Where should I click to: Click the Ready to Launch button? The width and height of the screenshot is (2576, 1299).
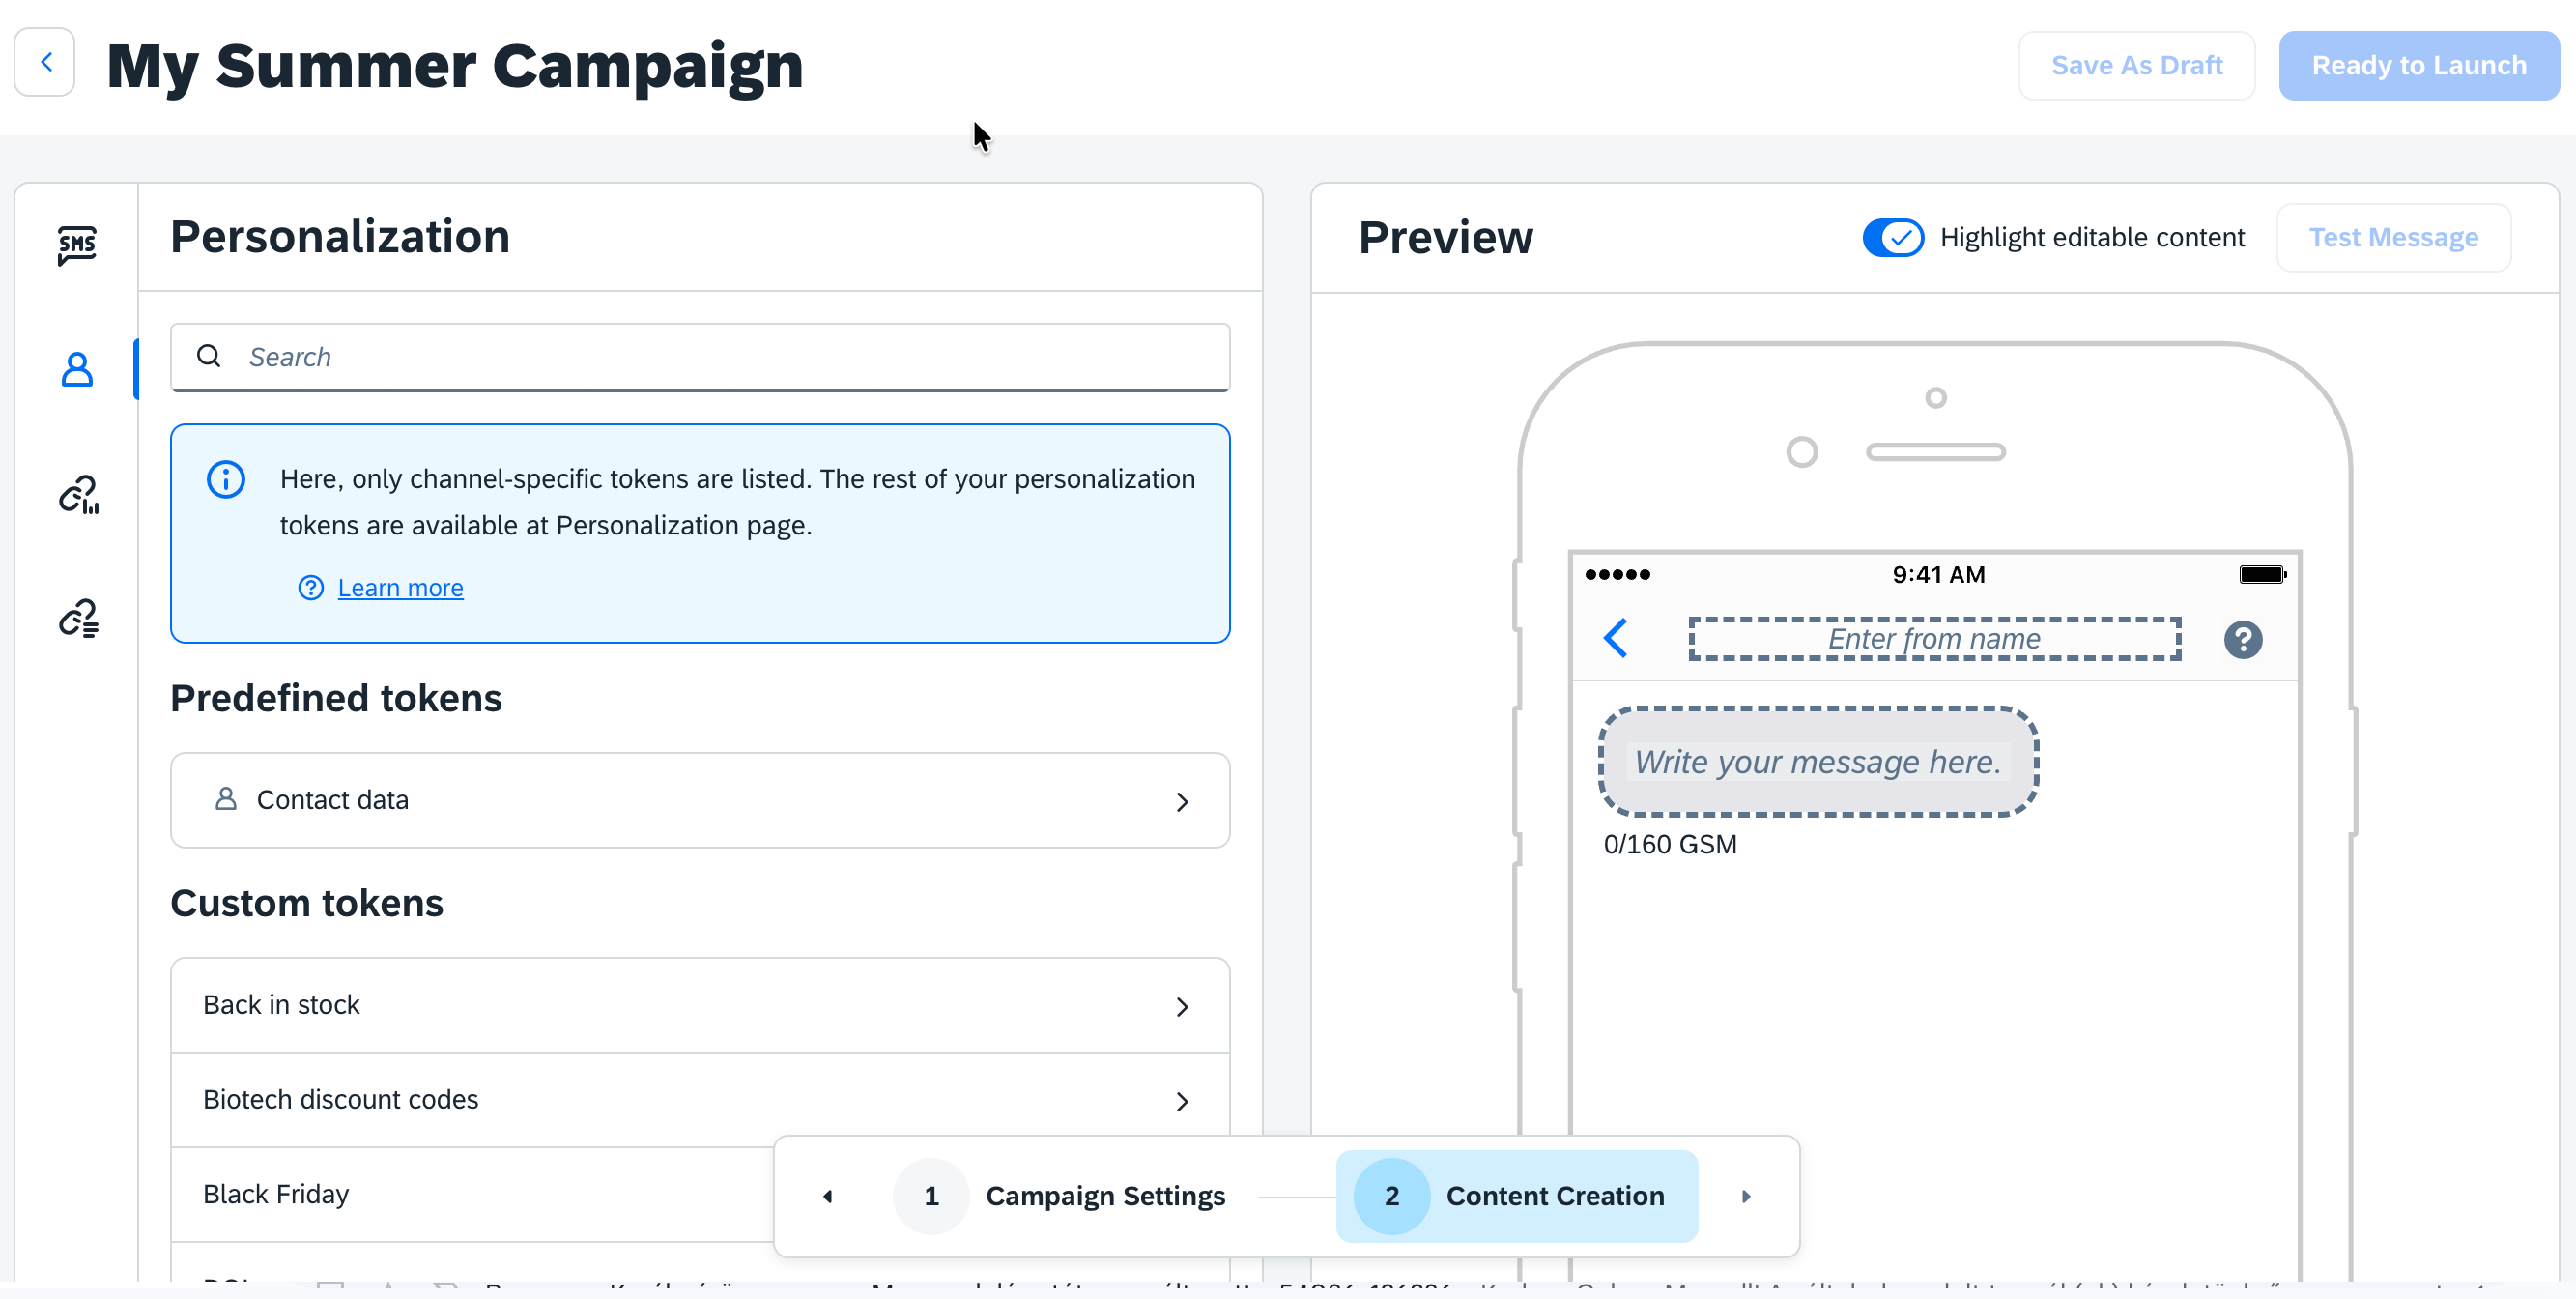coord(2418,66)
